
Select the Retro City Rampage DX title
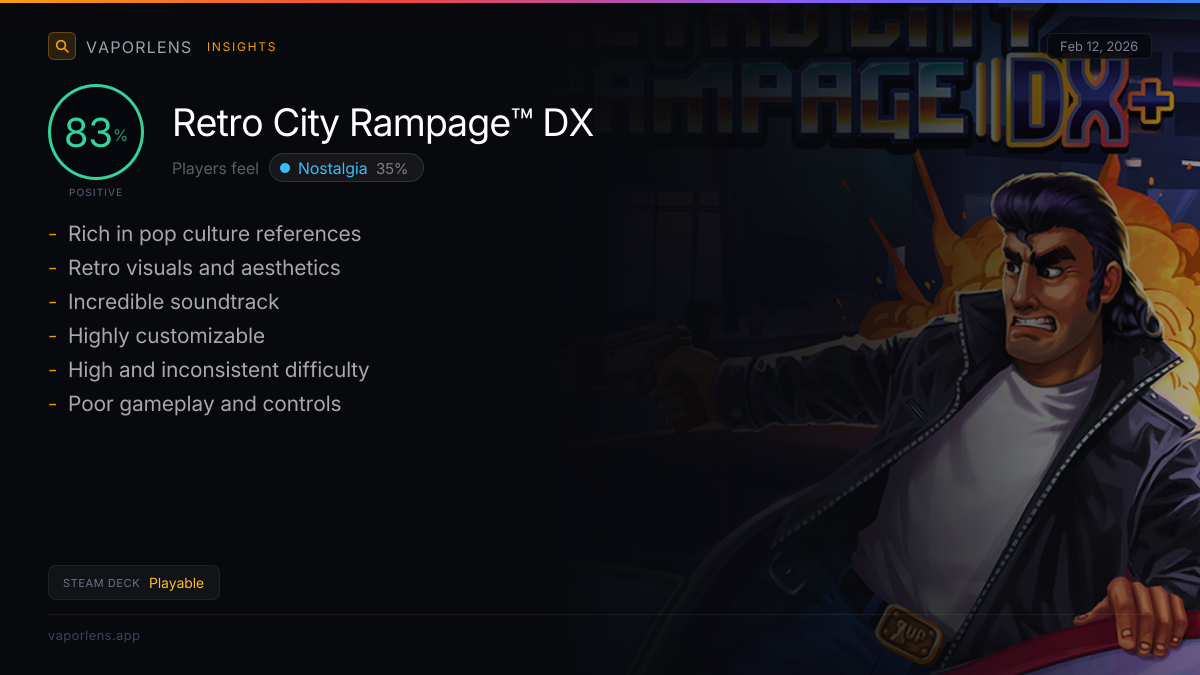click(383, 123)
